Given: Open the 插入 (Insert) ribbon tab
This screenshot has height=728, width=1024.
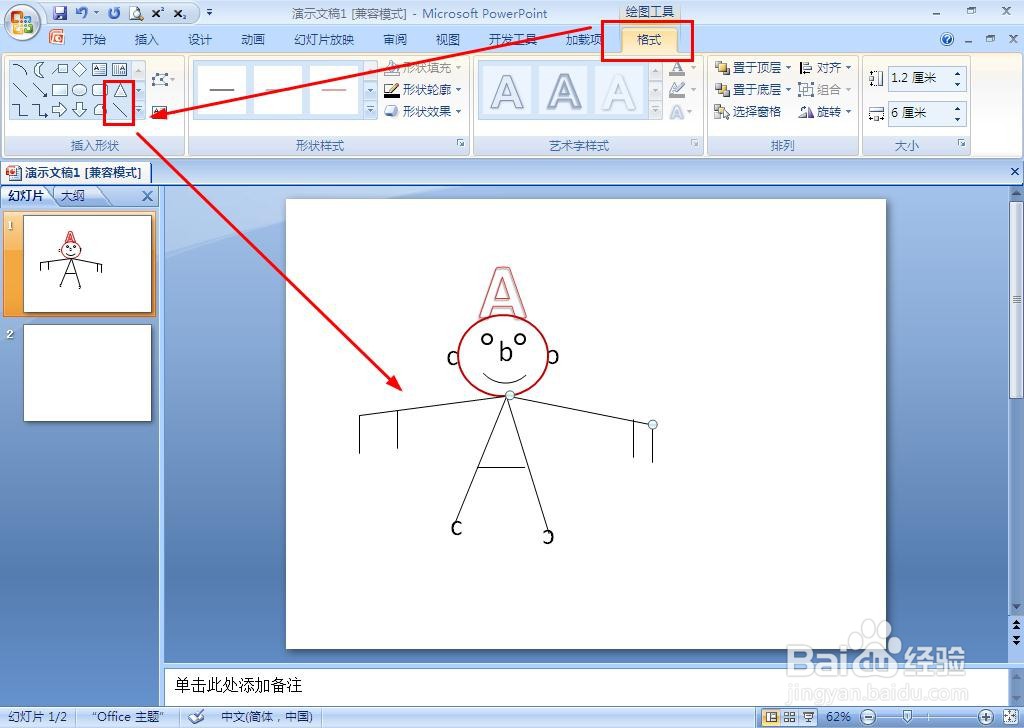Looking at the screenshot, I should [146, 40].
